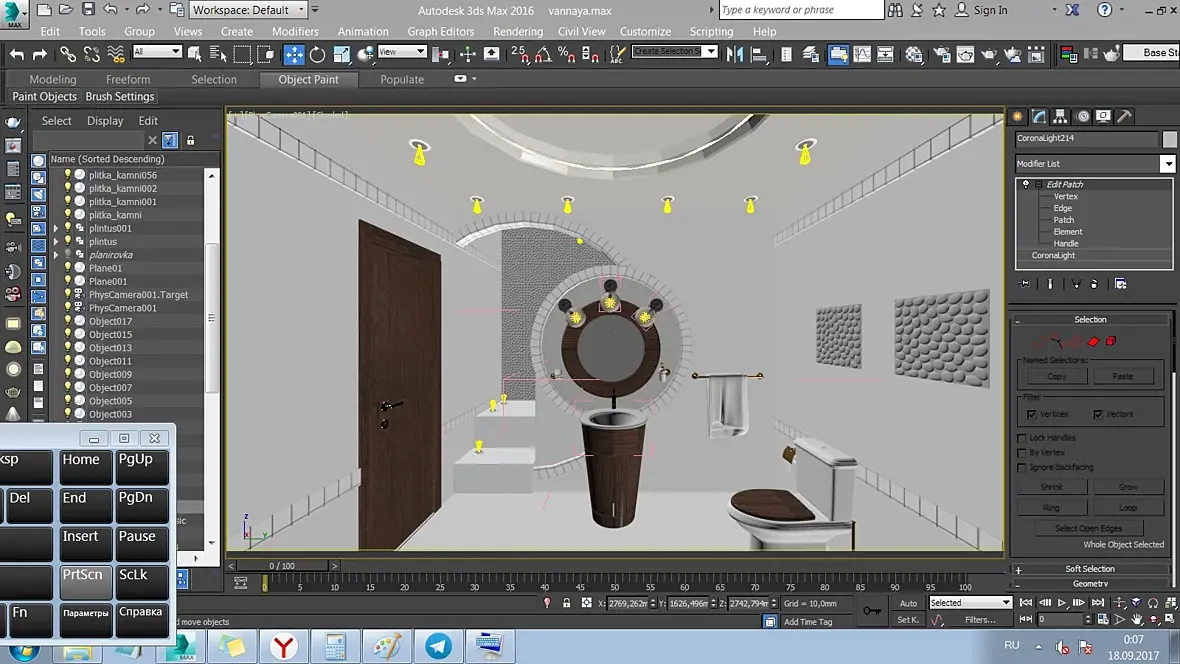Switch to the Populate ribbon tab
Image resolution: width=1180 pixels, height=664 pixels.
(x=402, y=79)
